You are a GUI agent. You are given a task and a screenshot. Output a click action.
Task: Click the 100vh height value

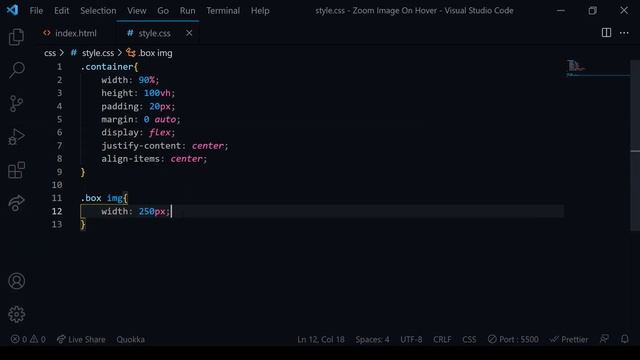[157, 93]
